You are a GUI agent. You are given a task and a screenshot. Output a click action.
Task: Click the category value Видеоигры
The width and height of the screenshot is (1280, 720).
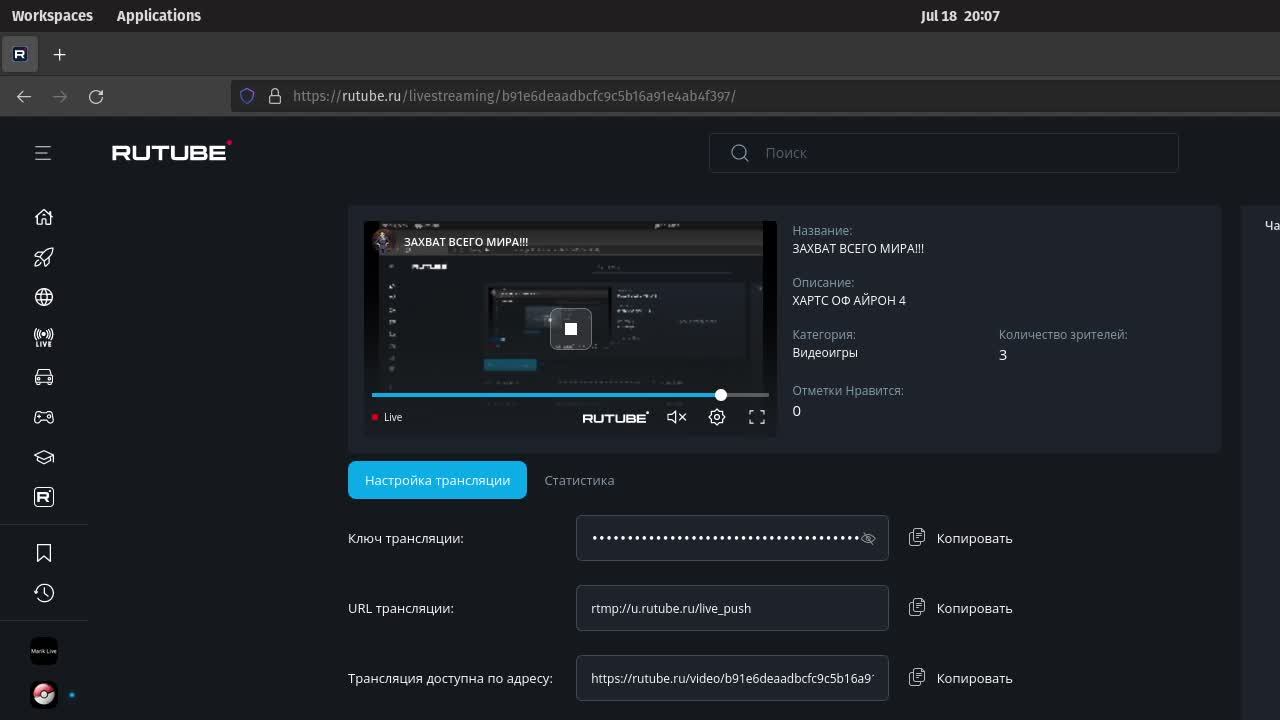point(825,352)
